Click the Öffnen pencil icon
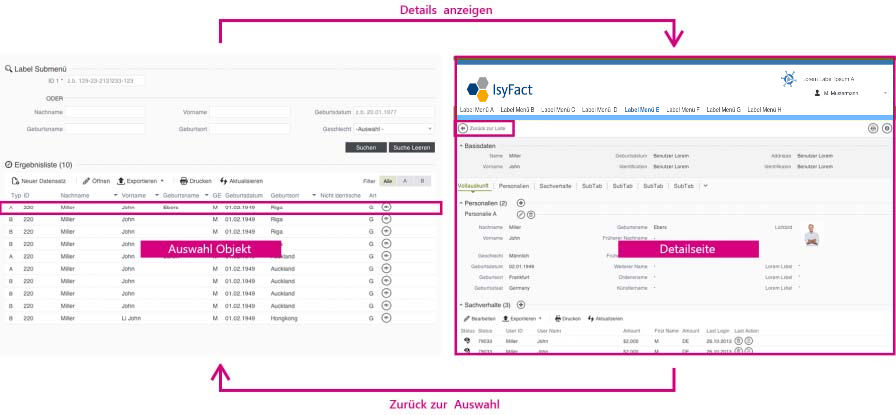 click(x=86, y=181)
